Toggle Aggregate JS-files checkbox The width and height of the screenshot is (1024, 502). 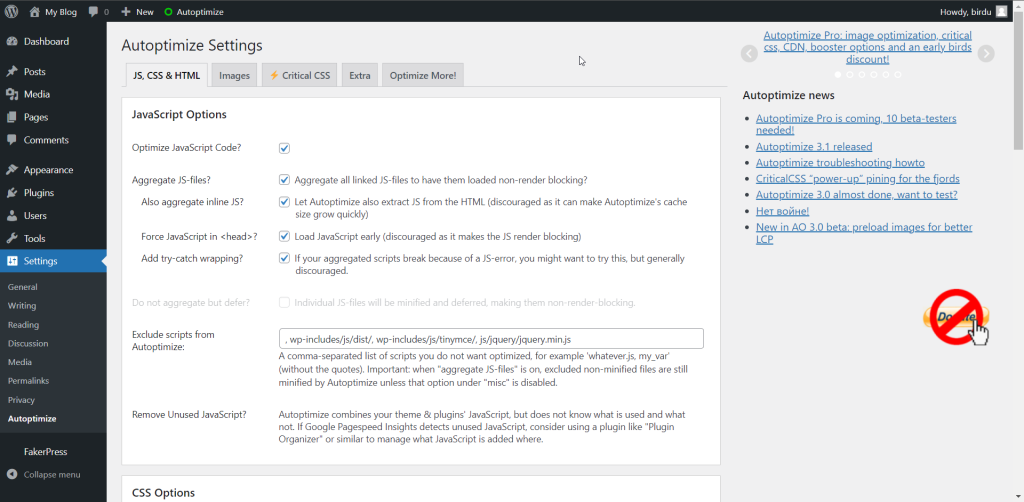284,180
